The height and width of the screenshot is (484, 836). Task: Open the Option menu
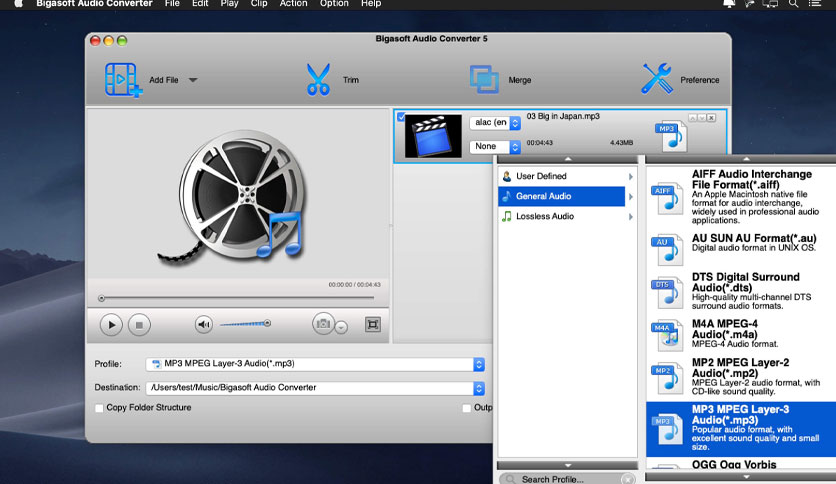[x=334, y=4]
